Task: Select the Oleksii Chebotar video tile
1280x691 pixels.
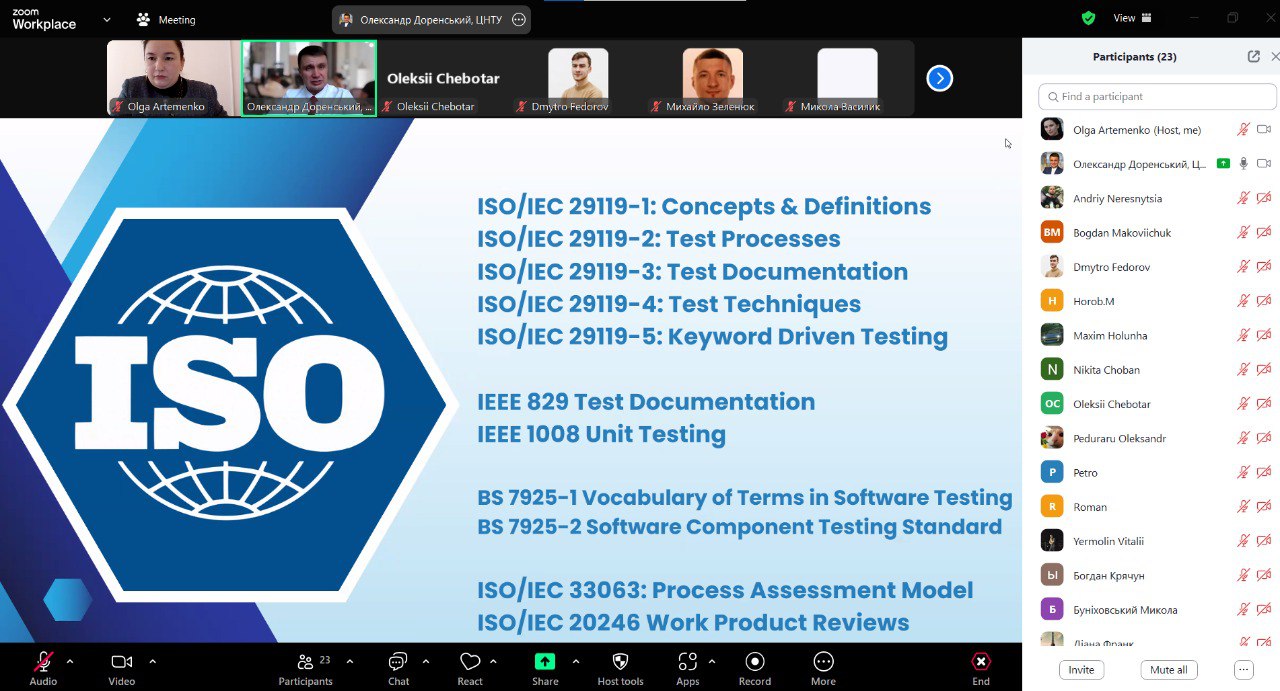Action: point(444,78)
